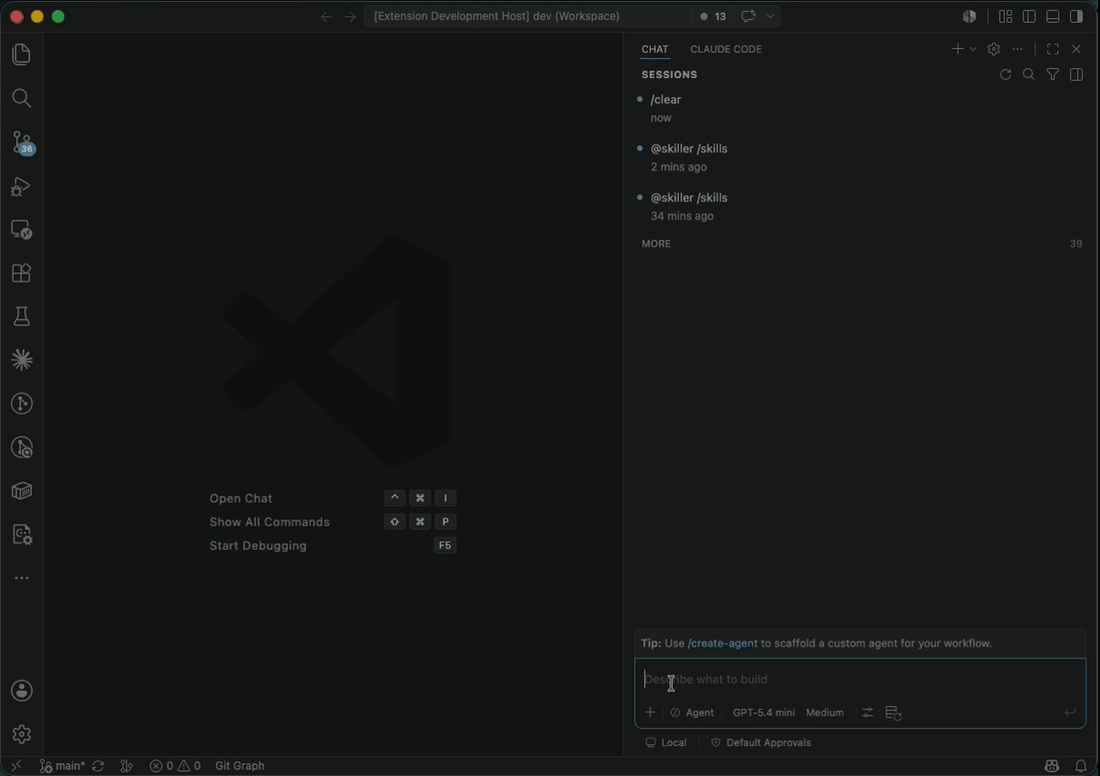Open chat settings gear in panel header
The height and width of the screenshot is (776, 1100).
pos(993,49)
